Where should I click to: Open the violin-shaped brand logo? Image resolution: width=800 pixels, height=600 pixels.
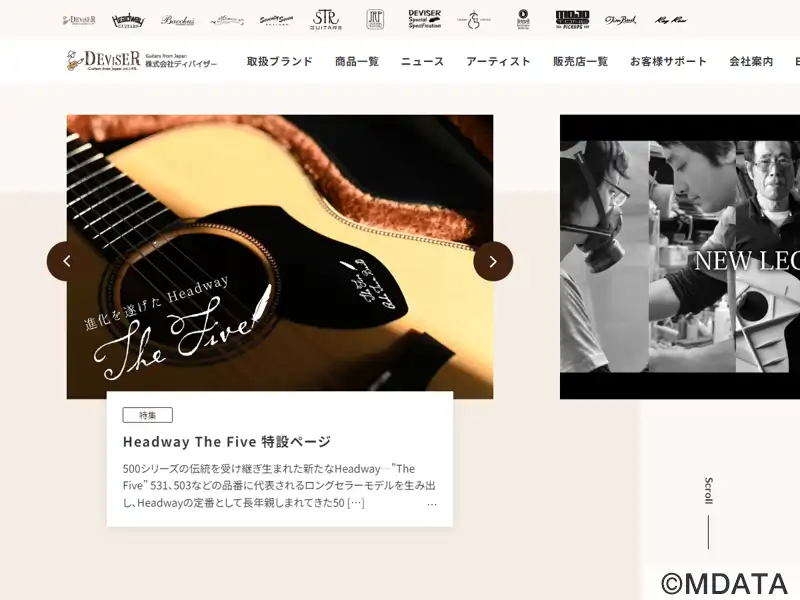pyautogui.click(x=474, y=20)
